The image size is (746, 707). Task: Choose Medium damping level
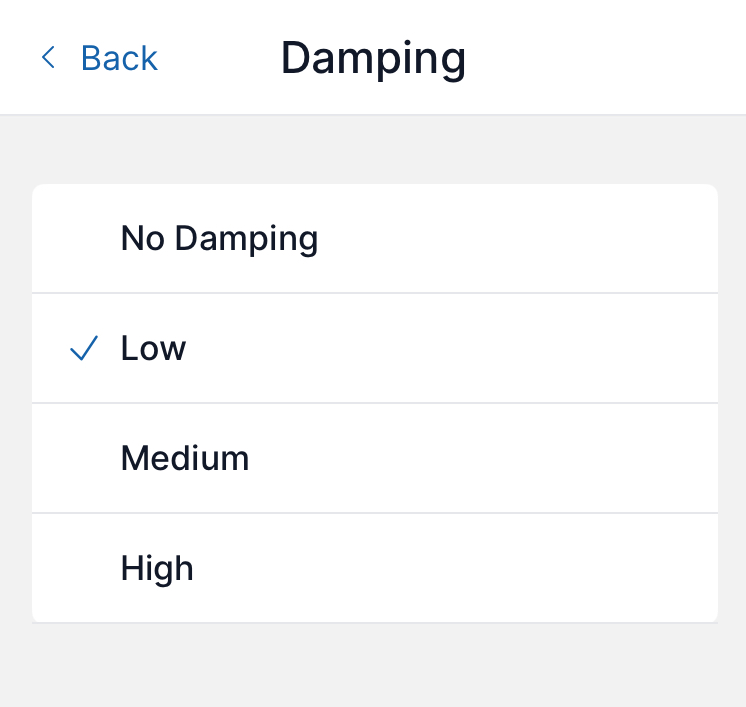374,459
